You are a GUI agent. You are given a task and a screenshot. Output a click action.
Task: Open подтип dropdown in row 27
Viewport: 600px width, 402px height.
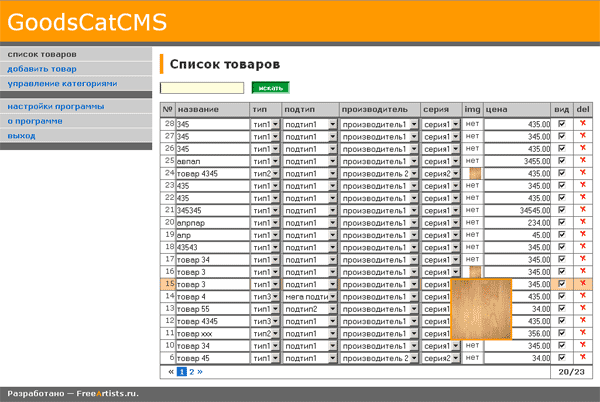pyautogui.click(x=310, y=137)
